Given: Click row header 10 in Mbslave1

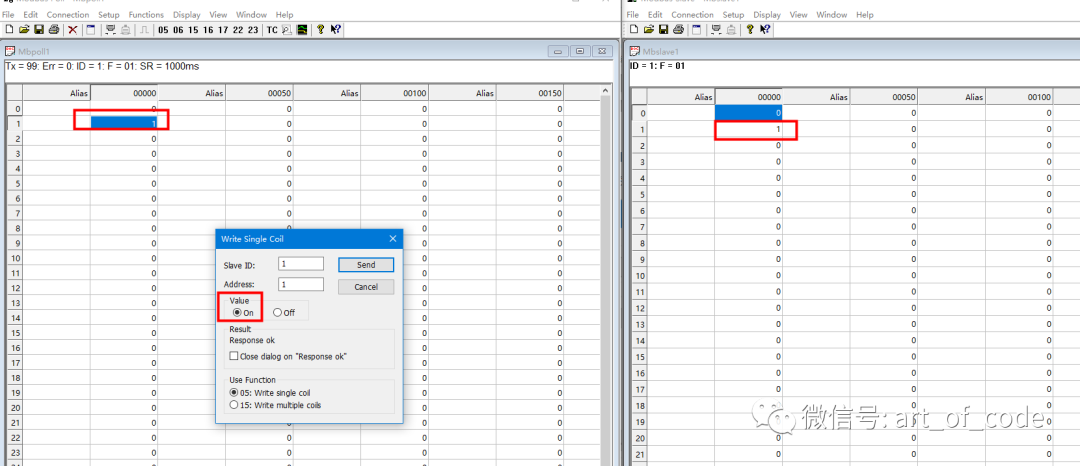Looking at the screenshot, I should tap(638, 275).
